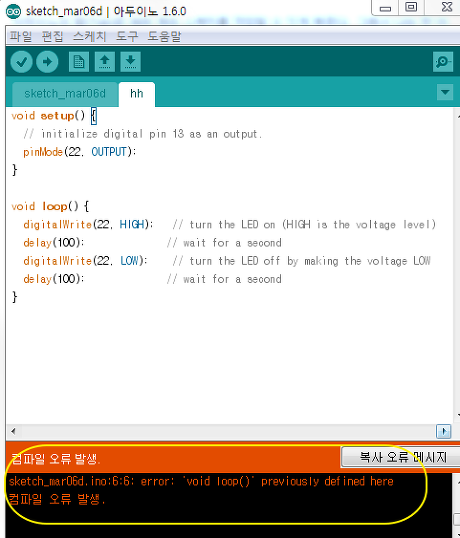The width and height of the screenshot is (460, 538).
Task: Click the 'pinMode(22, OUTPUT);' line
Action: (79, 152)
